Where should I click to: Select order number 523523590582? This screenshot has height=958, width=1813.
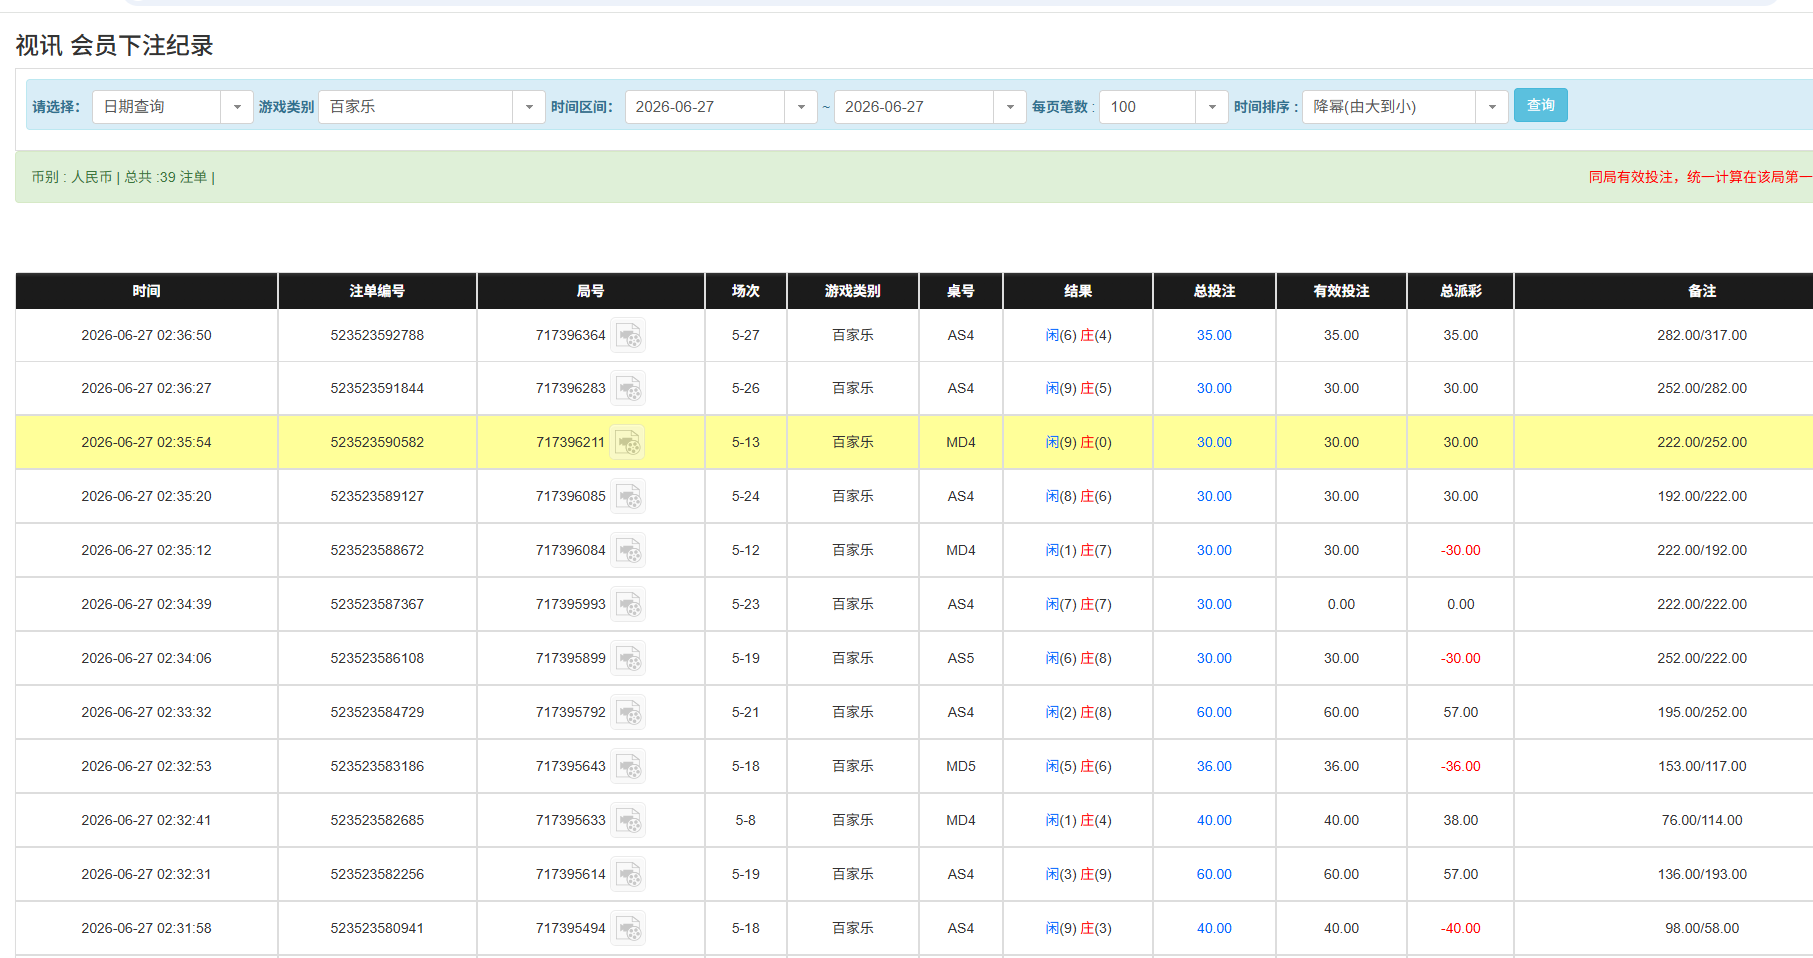[377, 443]
